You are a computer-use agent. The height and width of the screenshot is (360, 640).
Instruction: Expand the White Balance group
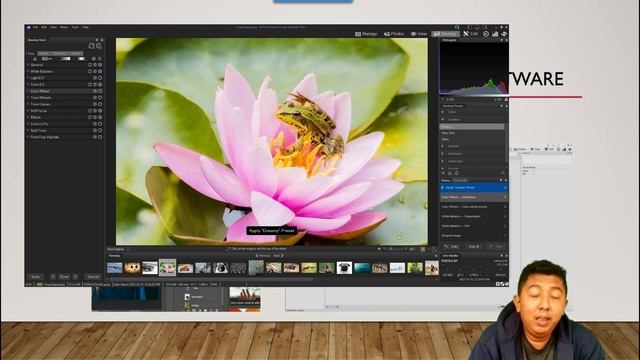click(41, 71)
